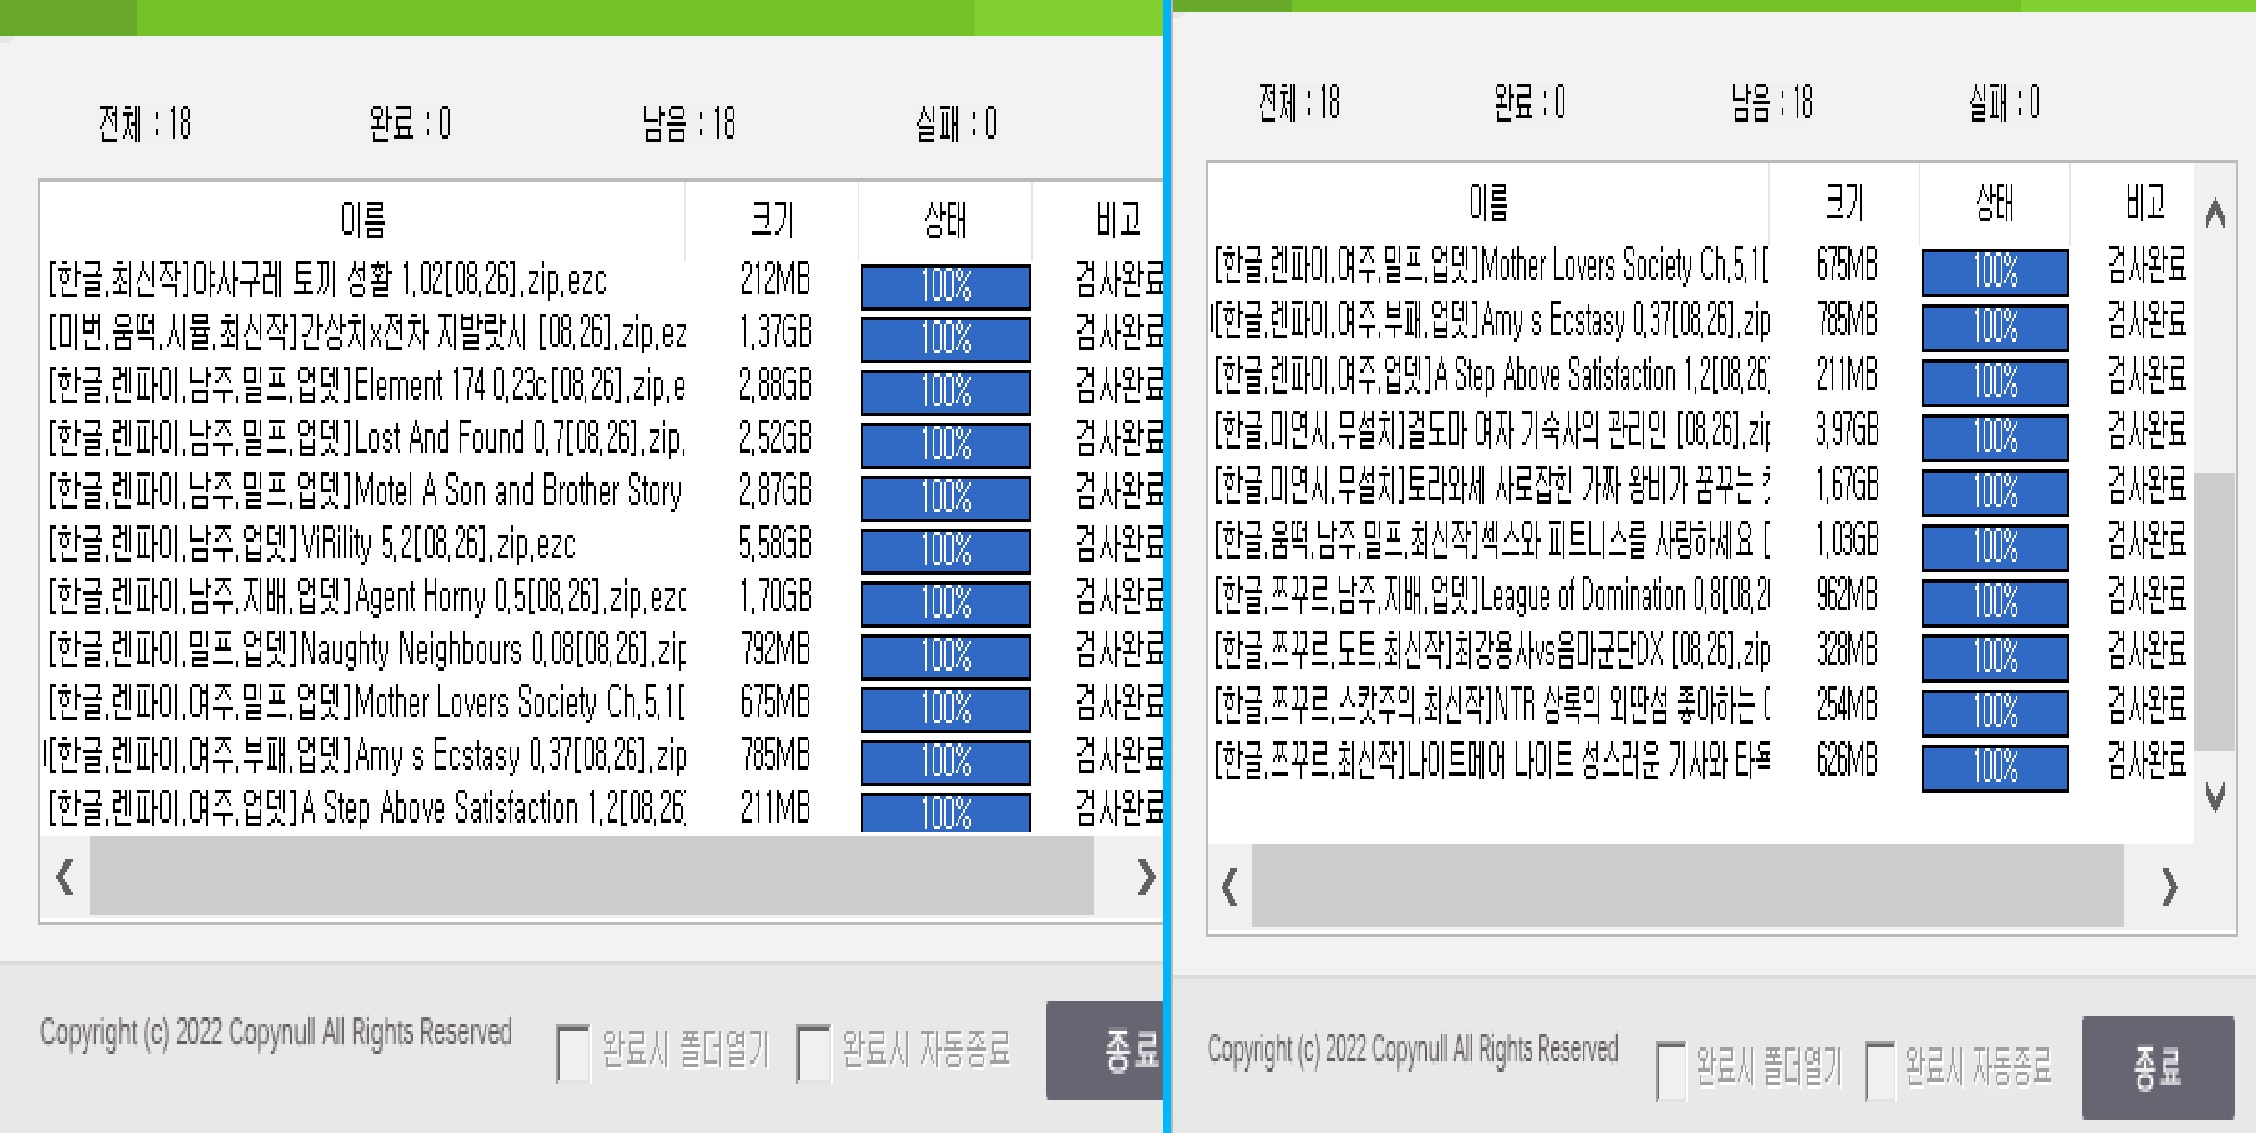Enable 완료시 자동종료 checkbox in left window
Viewport: 2256px width, 1133px height.
coord(813,1052)
